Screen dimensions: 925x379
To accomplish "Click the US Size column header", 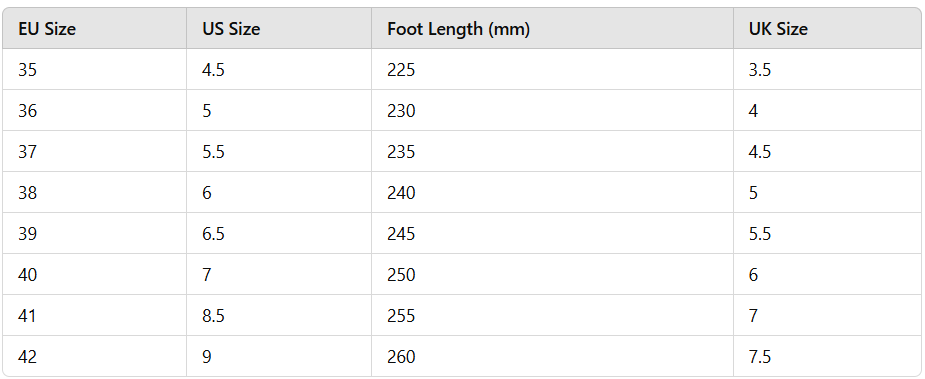I will 279,28.
